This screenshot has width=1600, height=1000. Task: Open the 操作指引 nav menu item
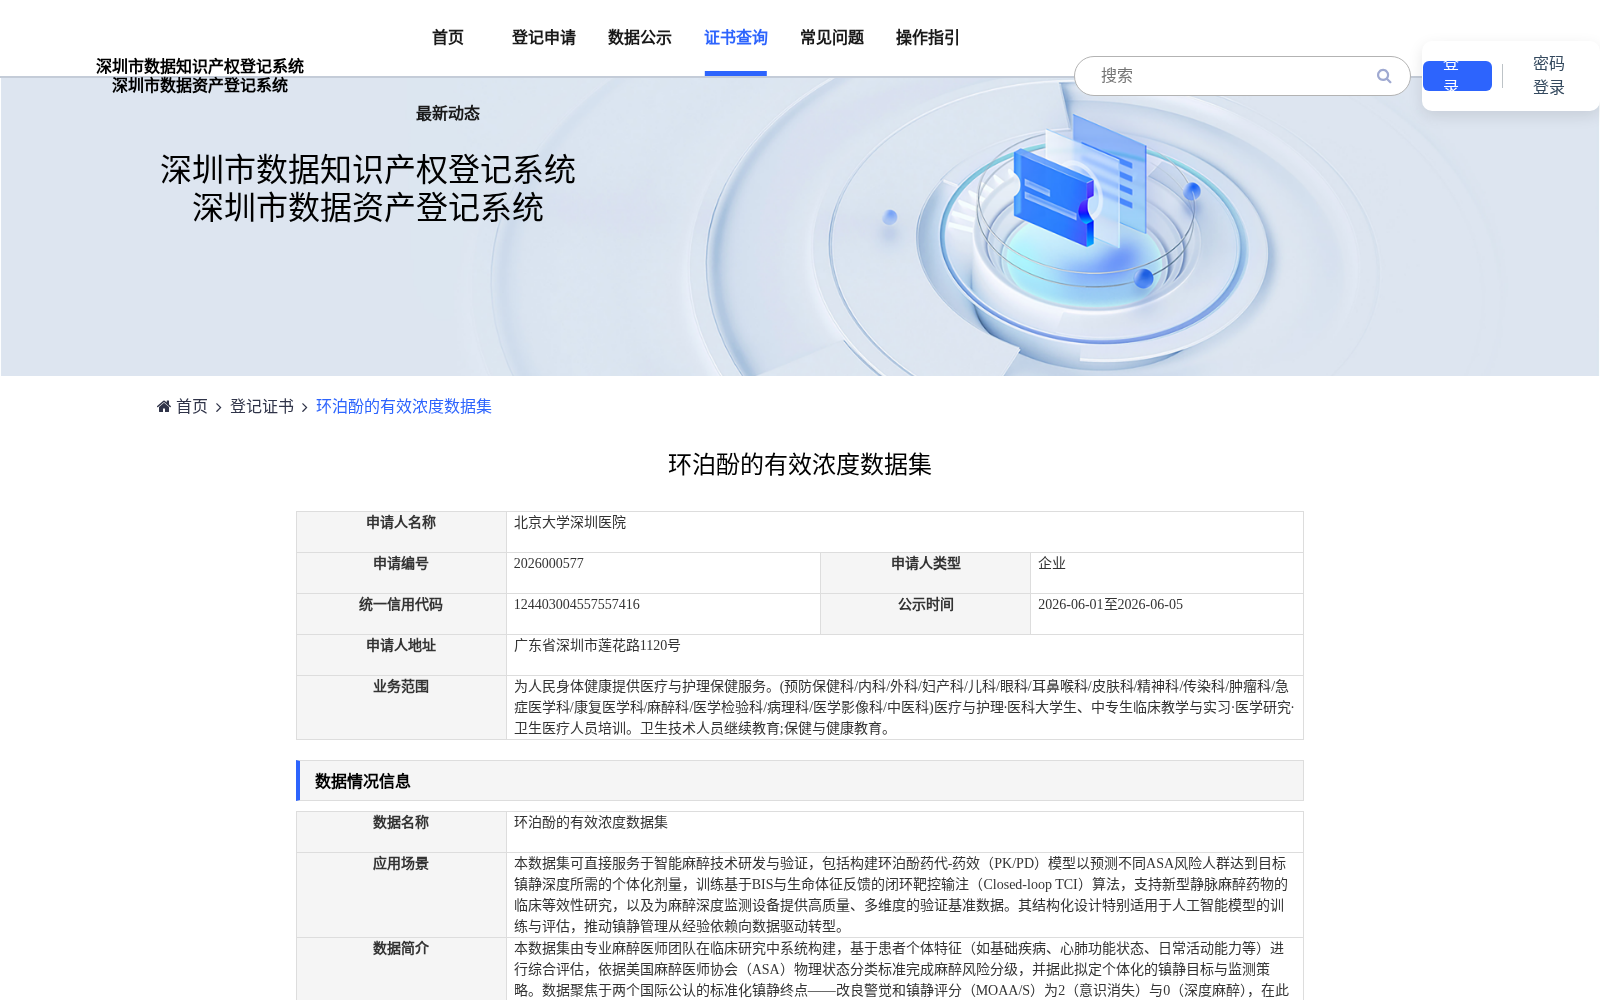point(928,38)
